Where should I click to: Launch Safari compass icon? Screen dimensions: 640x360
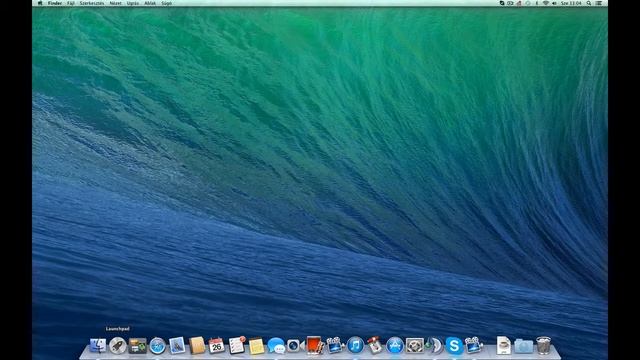(158, 346)
